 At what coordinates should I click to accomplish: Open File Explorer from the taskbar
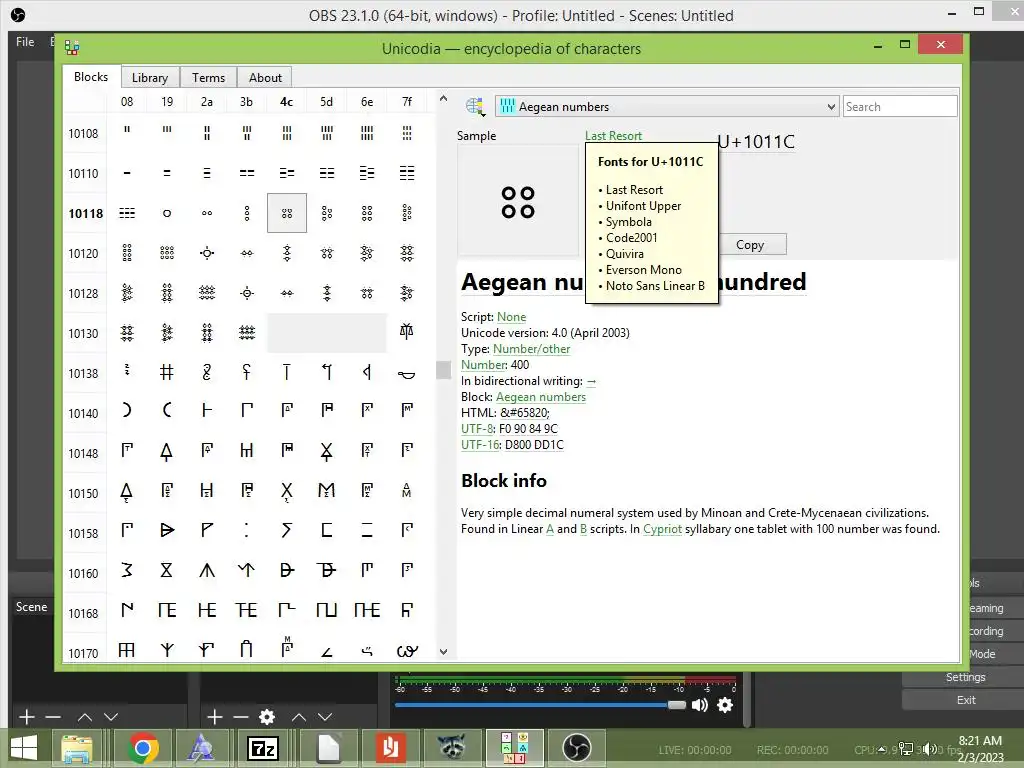pyautogui.click(x=77, y=748)
